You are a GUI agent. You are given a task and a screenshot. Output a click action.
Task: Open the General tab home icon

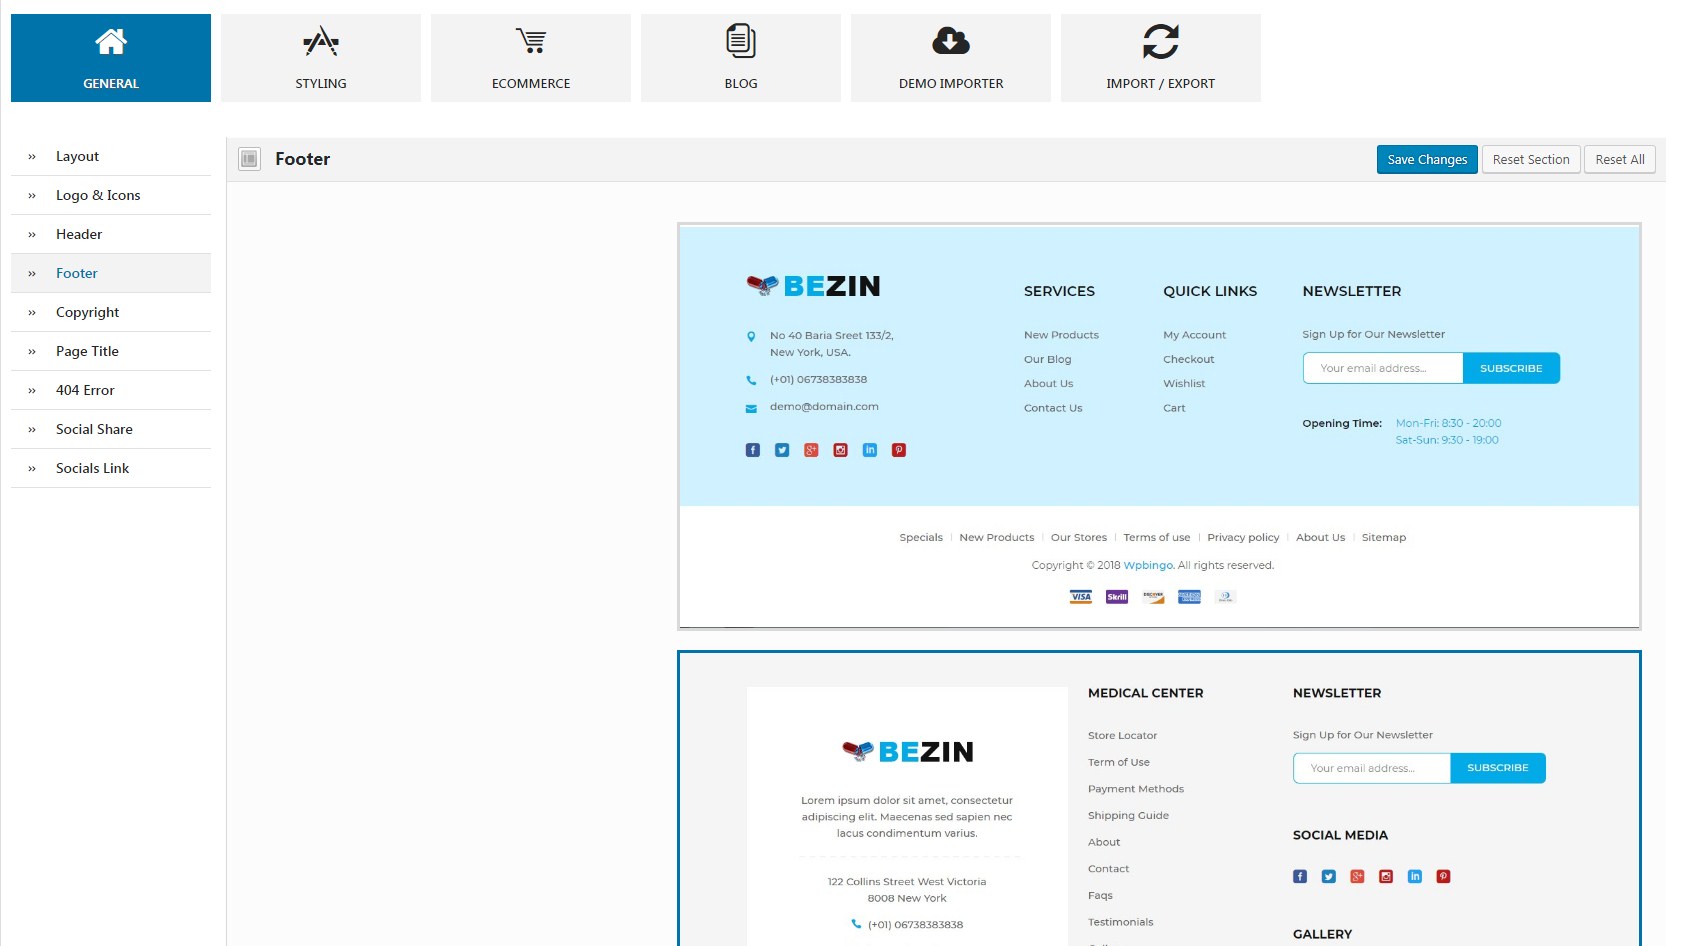coord(111,42)
